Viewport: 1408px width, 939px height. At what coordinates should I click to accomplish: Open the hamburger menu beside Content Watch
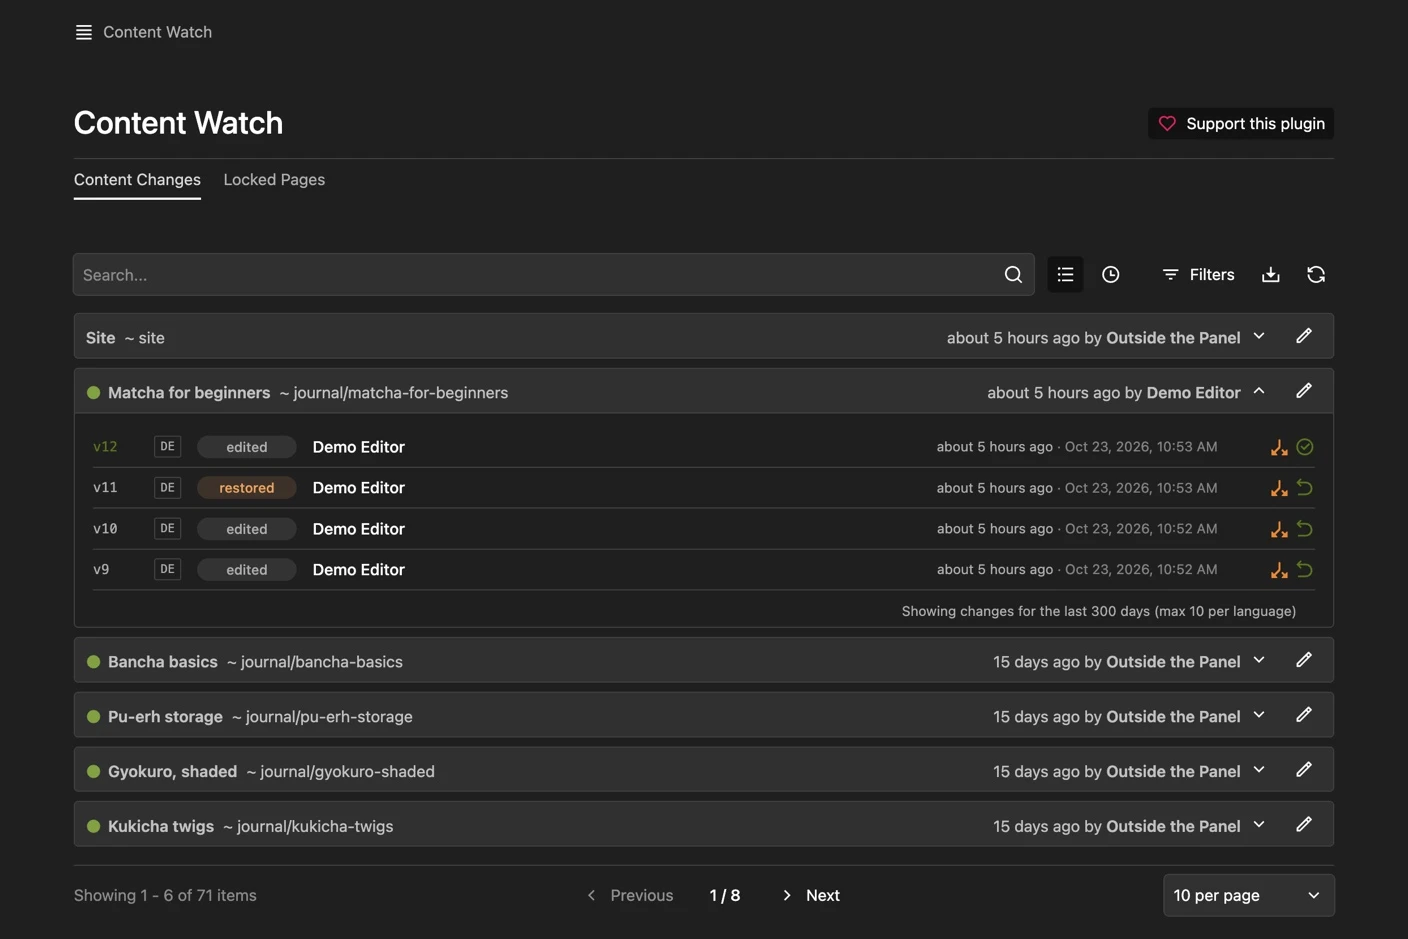(84, 32)
